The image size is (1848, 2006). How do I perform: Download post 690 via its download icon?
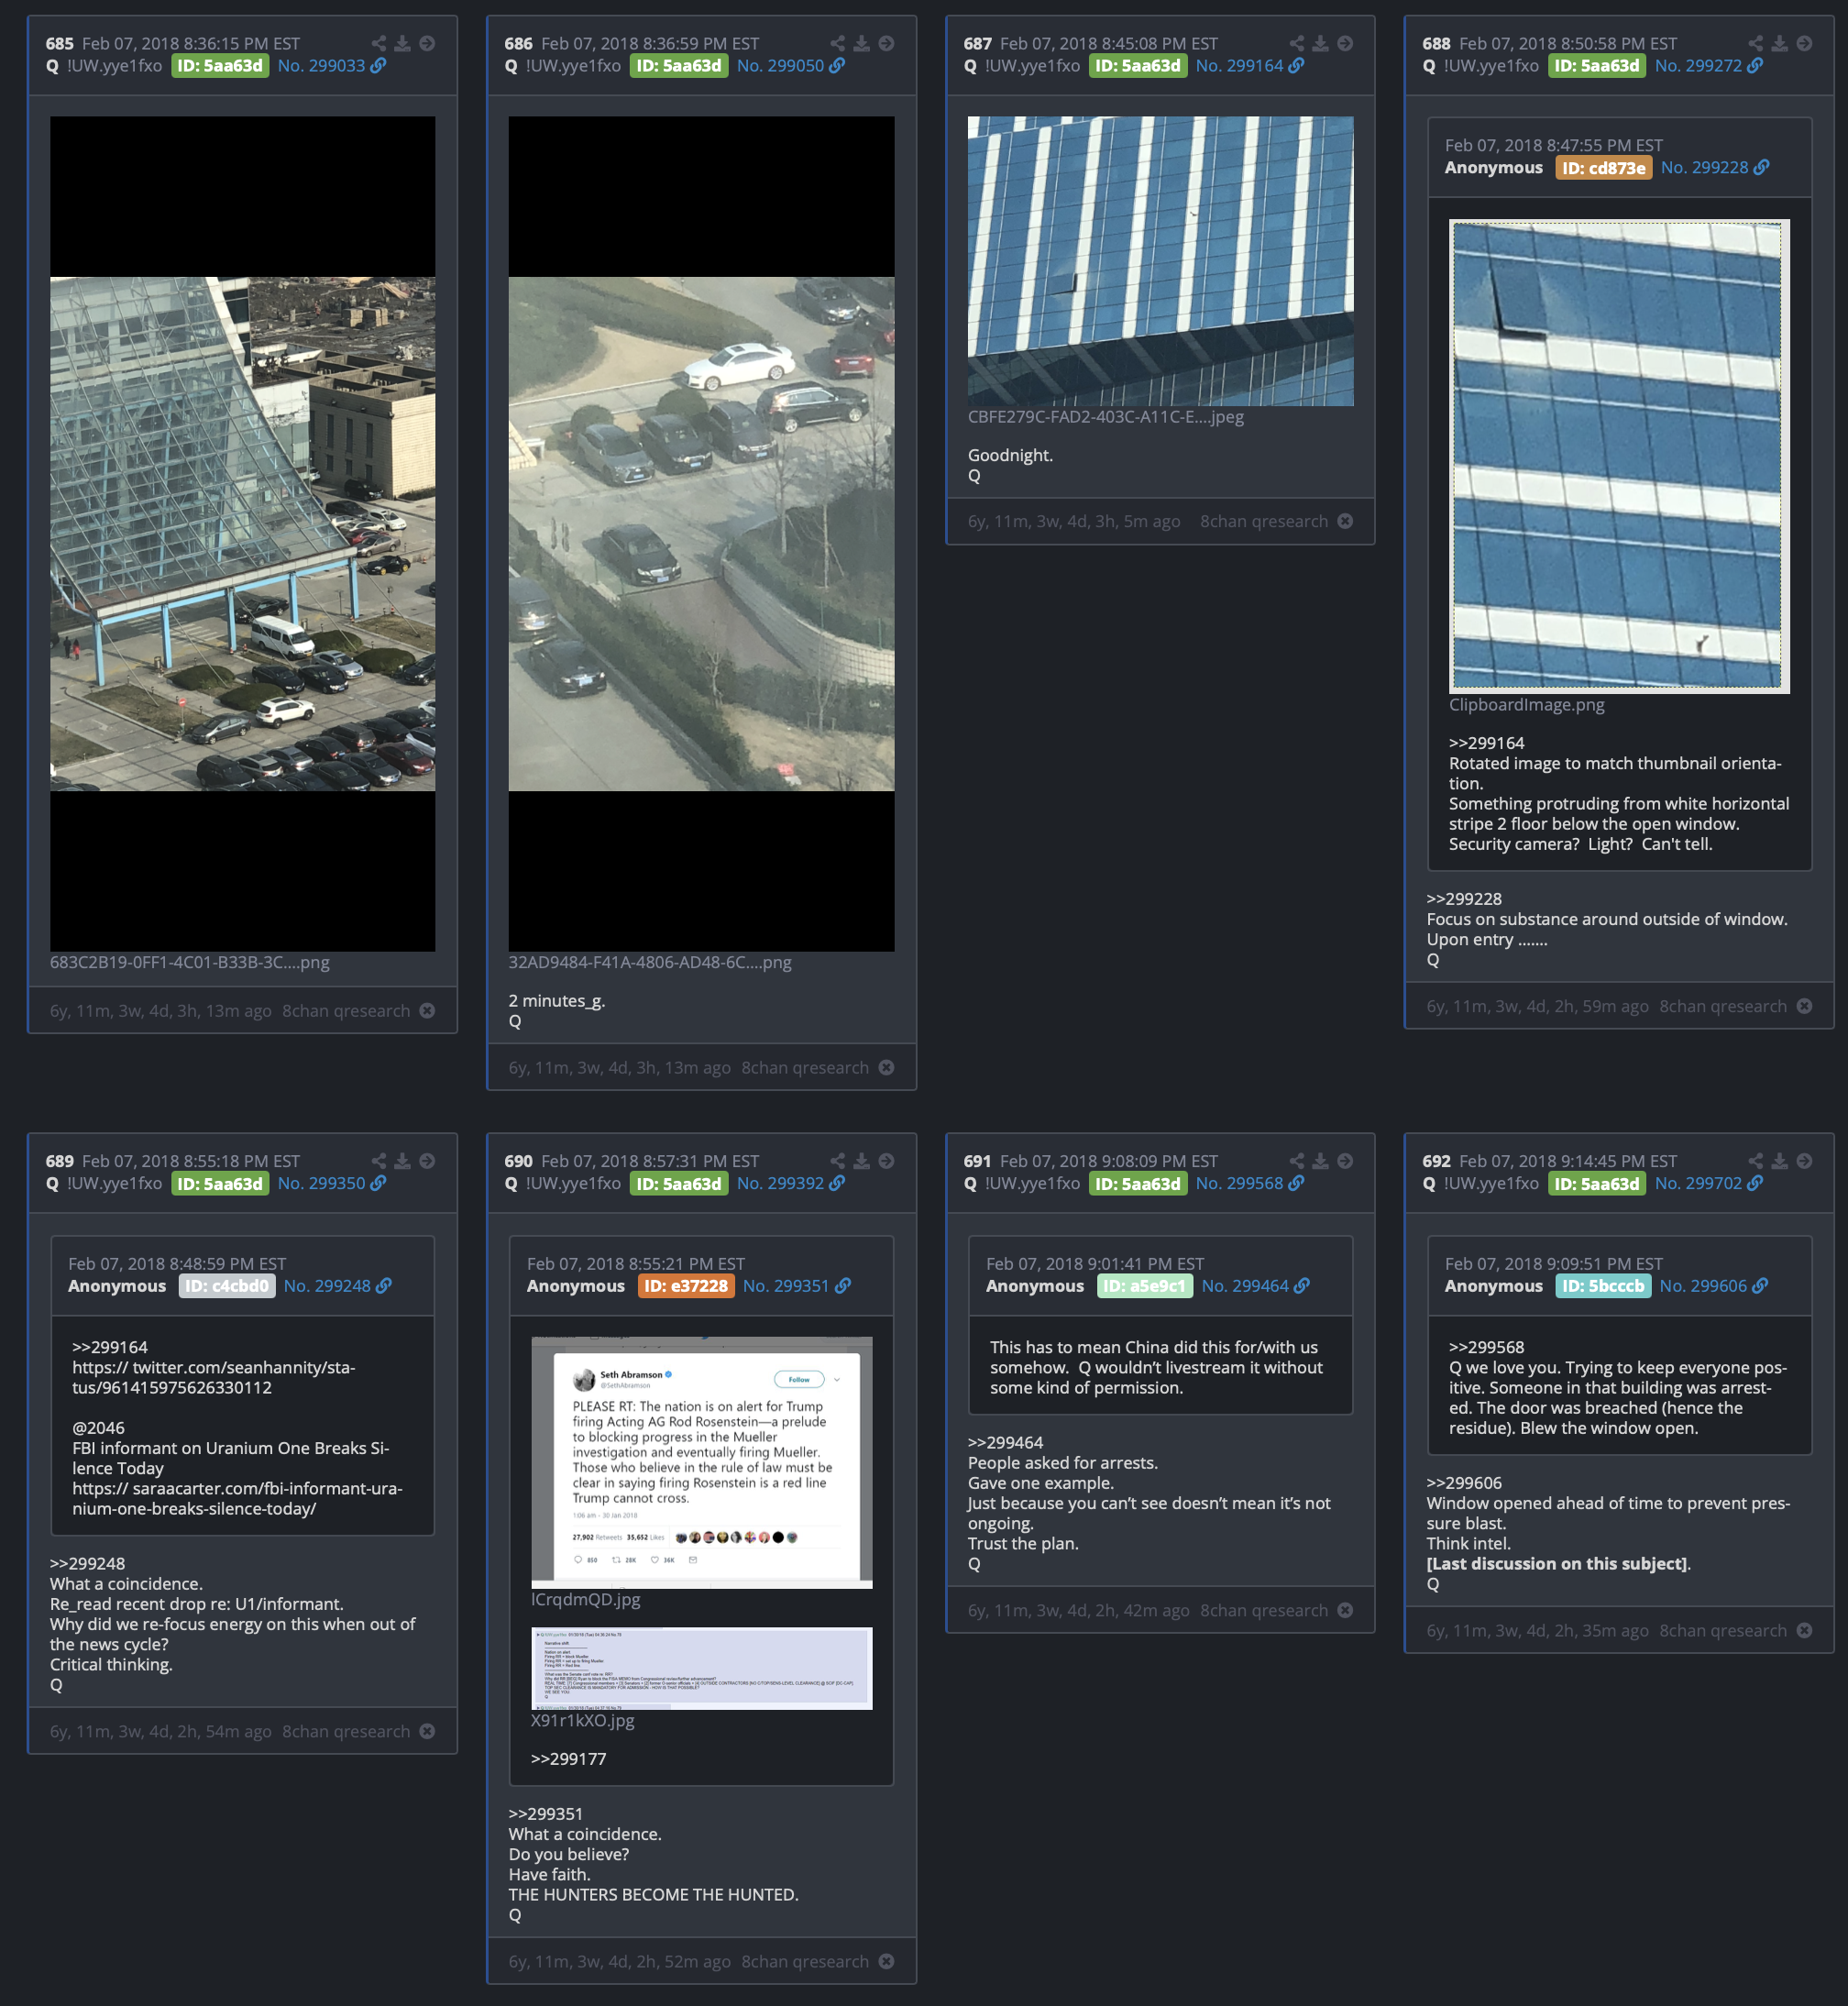pos(861,1160)
